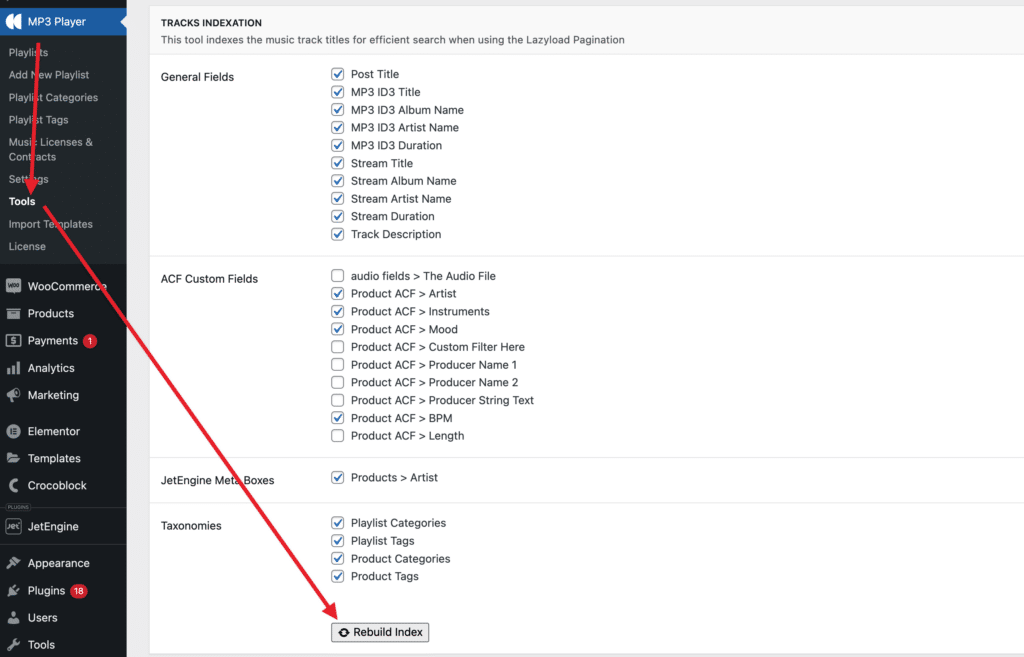
Task: Click the WooCommerce sidebar icon
Action: point(13,286)
